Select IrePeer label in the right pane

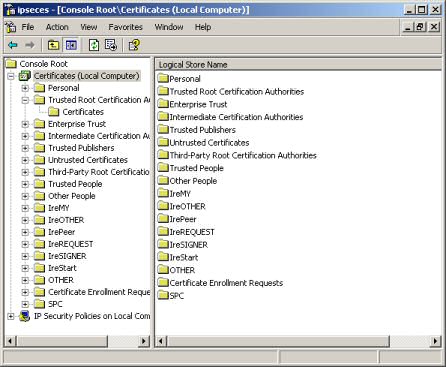pos(183,219)
